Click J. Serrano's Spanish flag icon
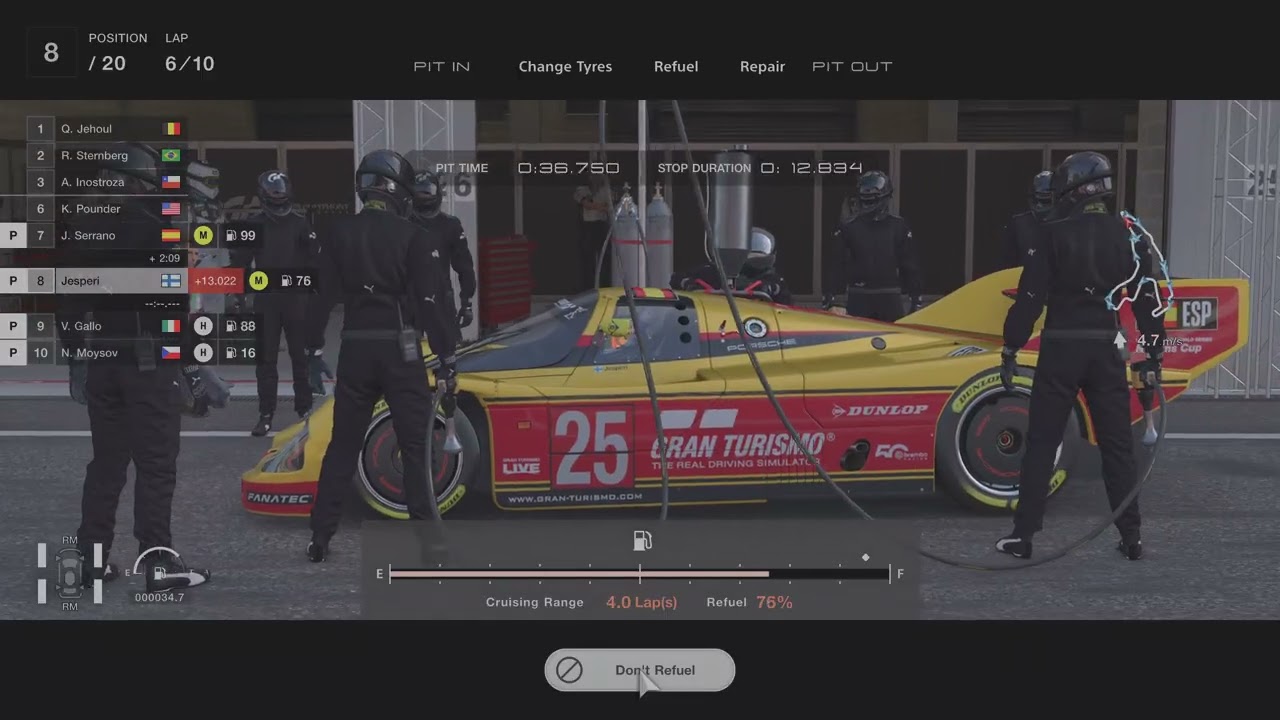Screen dimensions: 1280x720 (x=172, y=236)
